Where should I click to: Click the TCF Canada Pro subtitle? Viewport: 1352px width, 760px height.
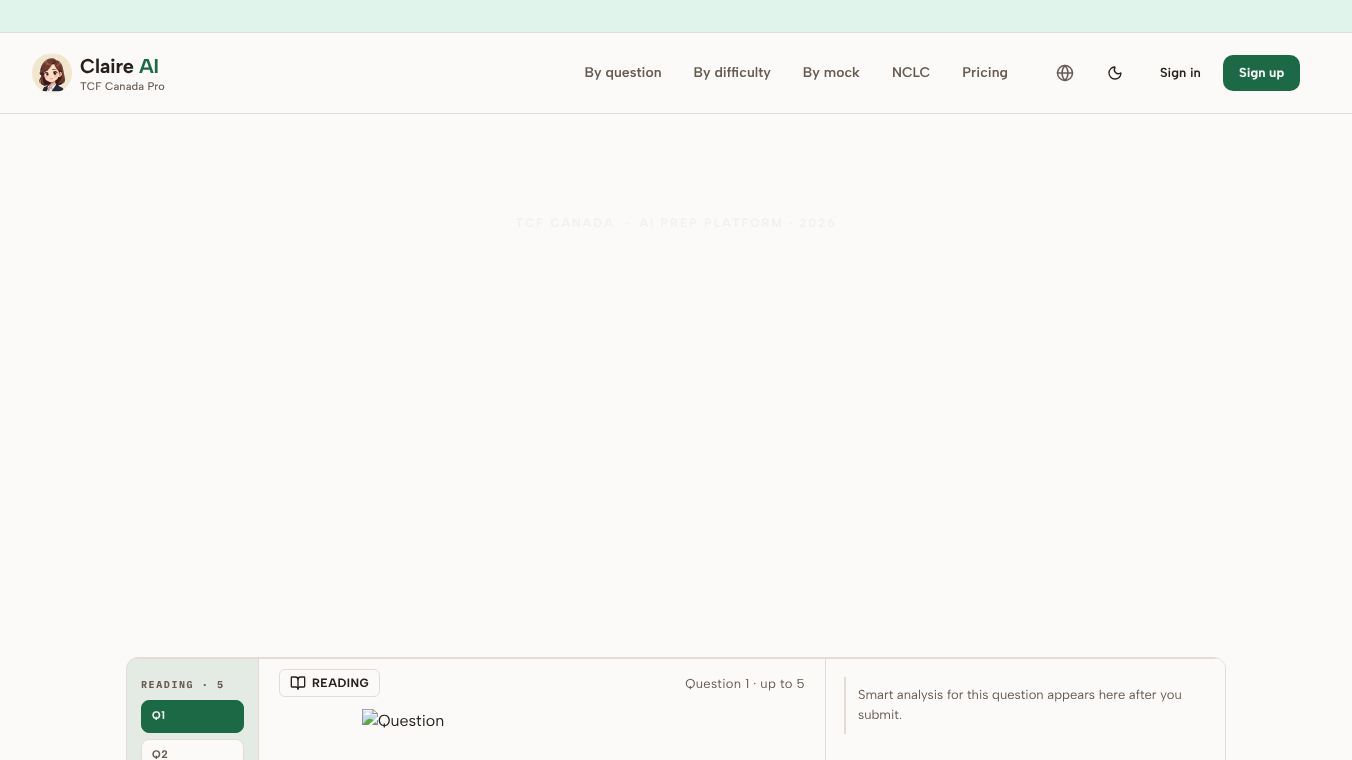coord(122,87)
